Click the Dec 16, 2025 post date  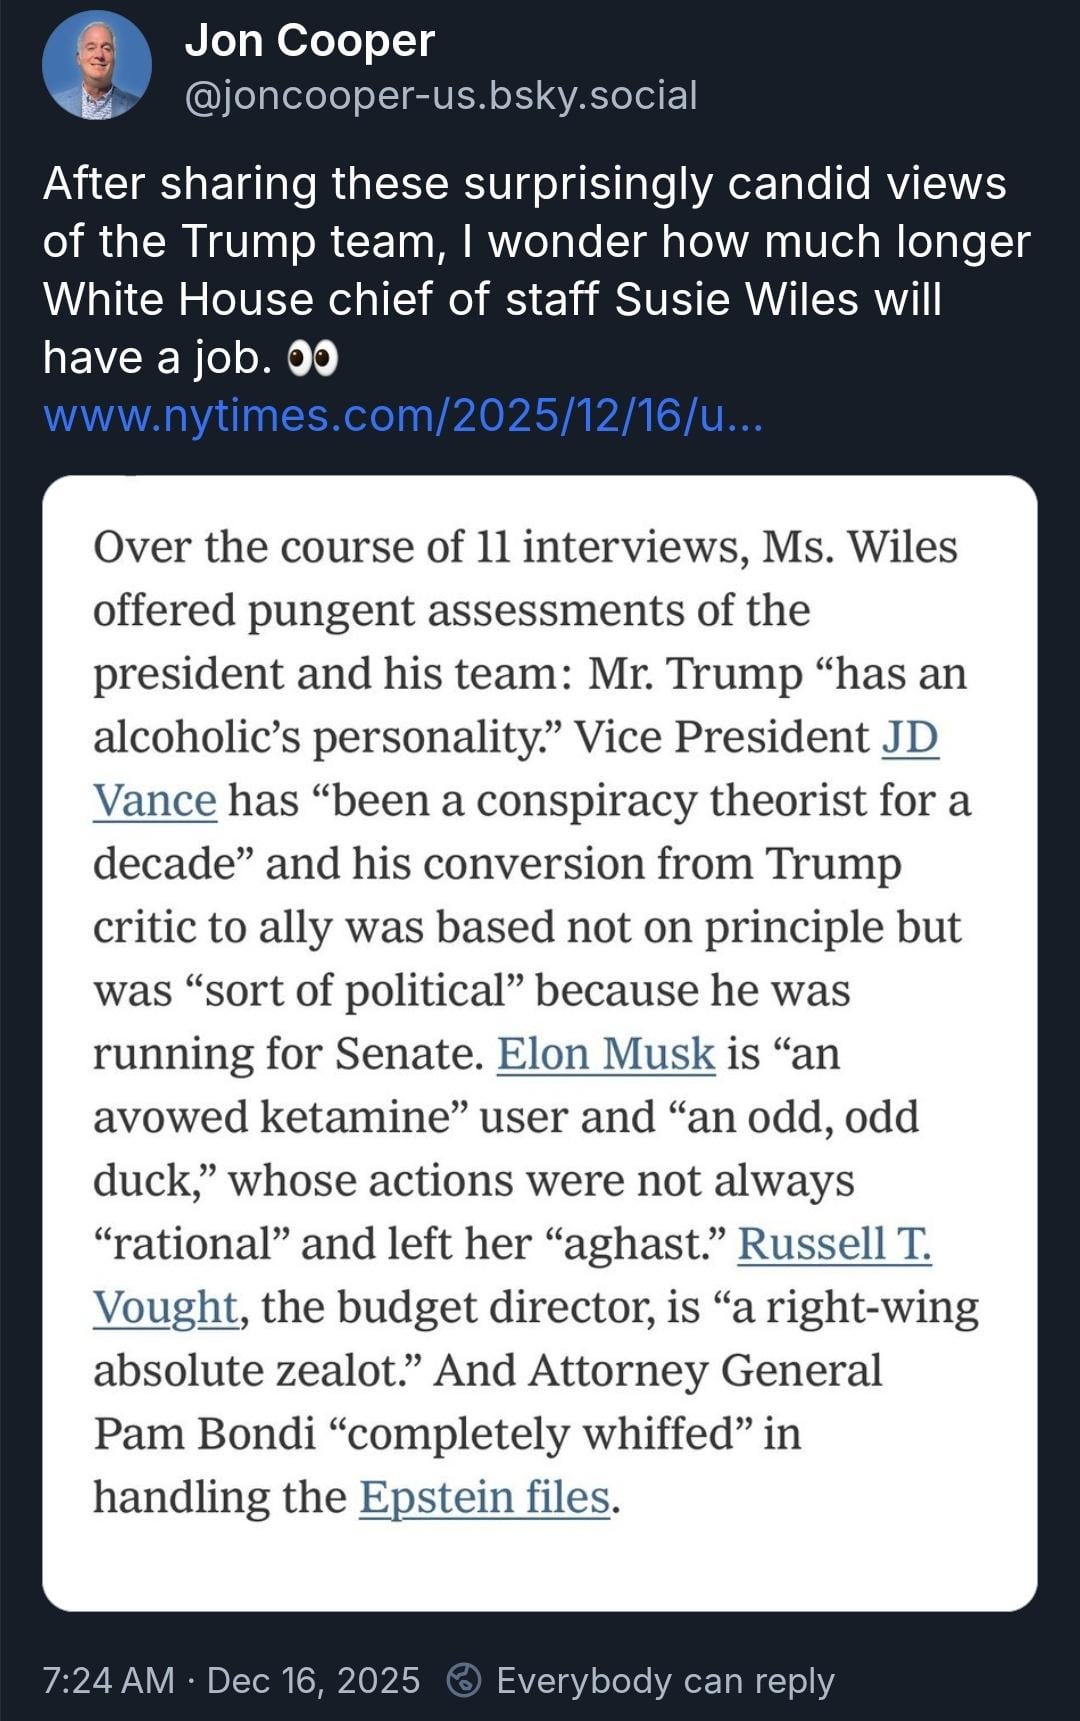pyautogui.click(x=313, y=1680)
